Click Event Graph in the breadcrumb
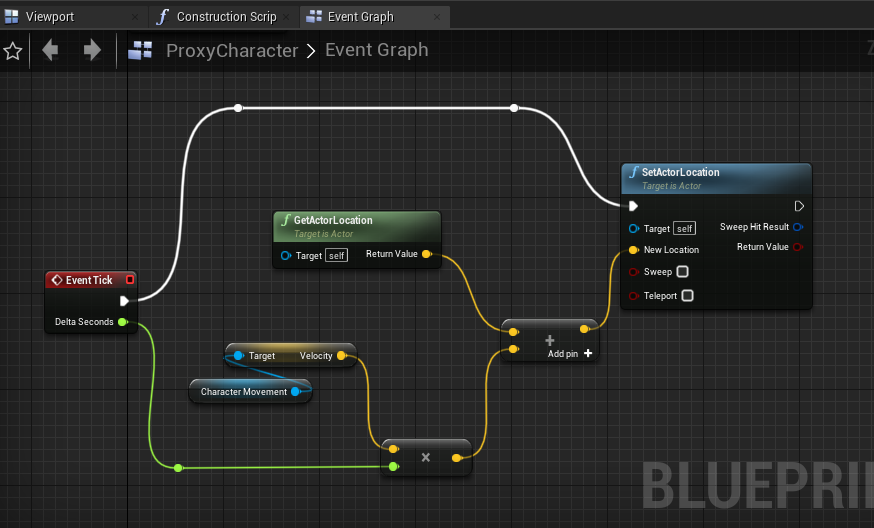This screenshot has width=874, height=528. 377,50
